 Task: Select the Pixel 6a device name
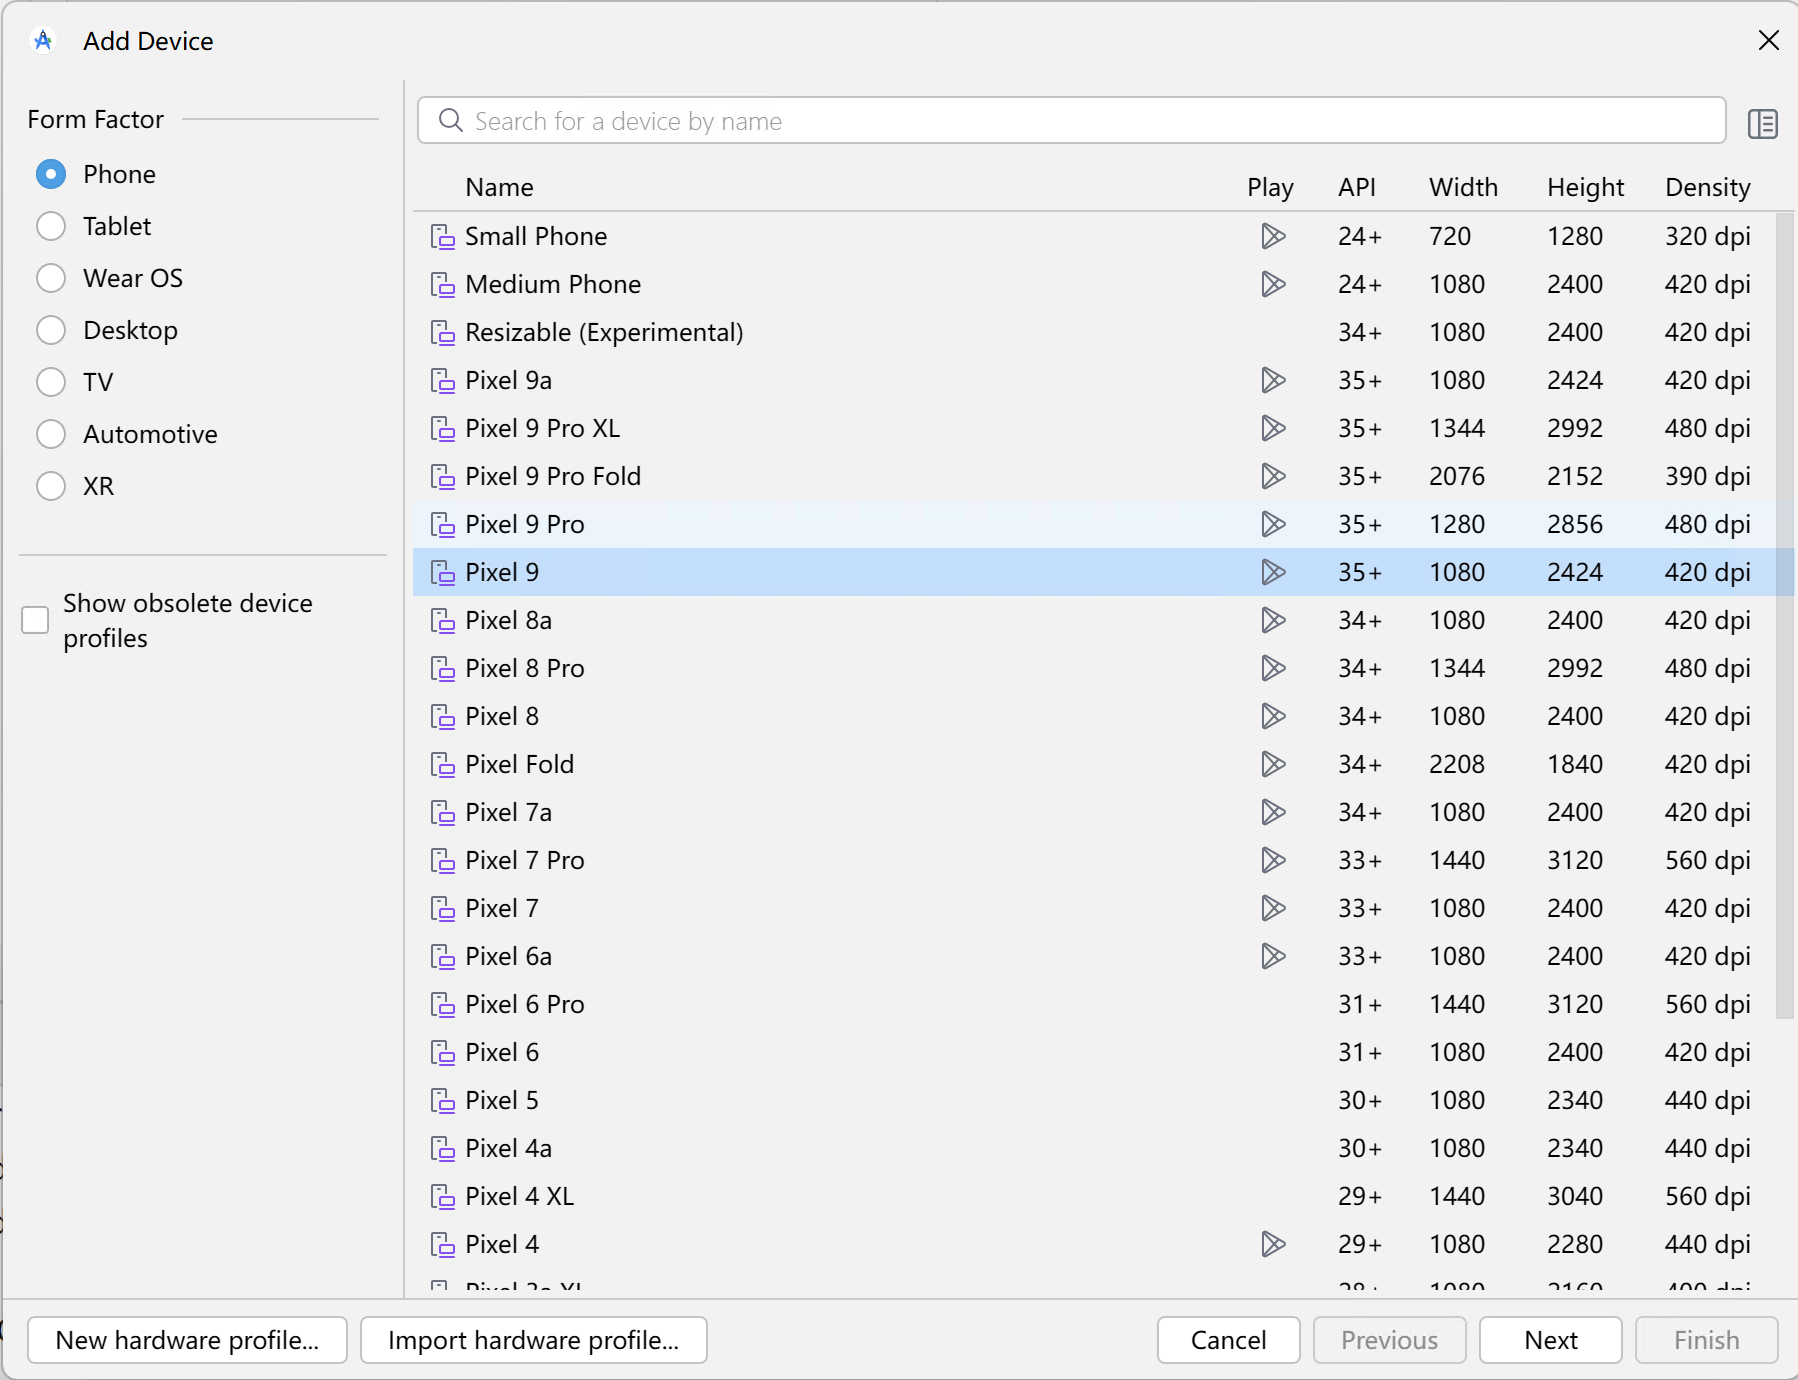pyautogui.click(x=508, y=956)
